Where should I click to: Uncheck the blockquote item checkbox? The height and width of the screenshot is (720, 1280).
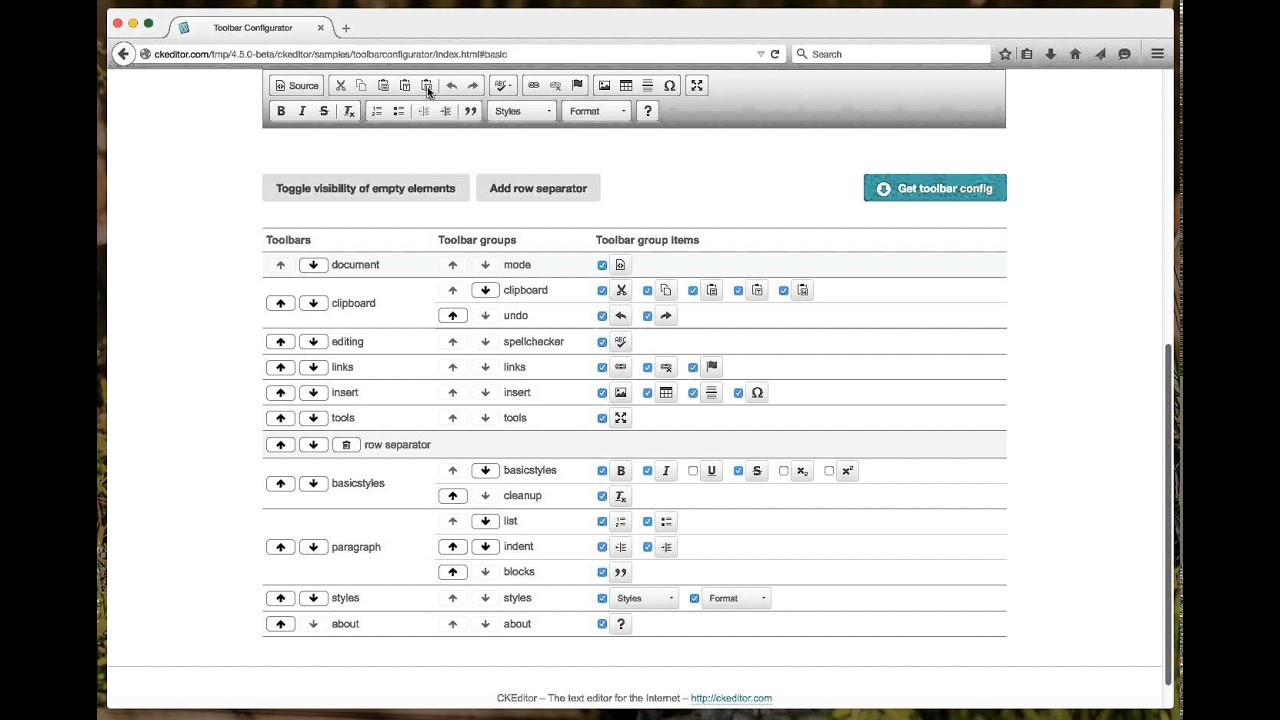[602, 573]
